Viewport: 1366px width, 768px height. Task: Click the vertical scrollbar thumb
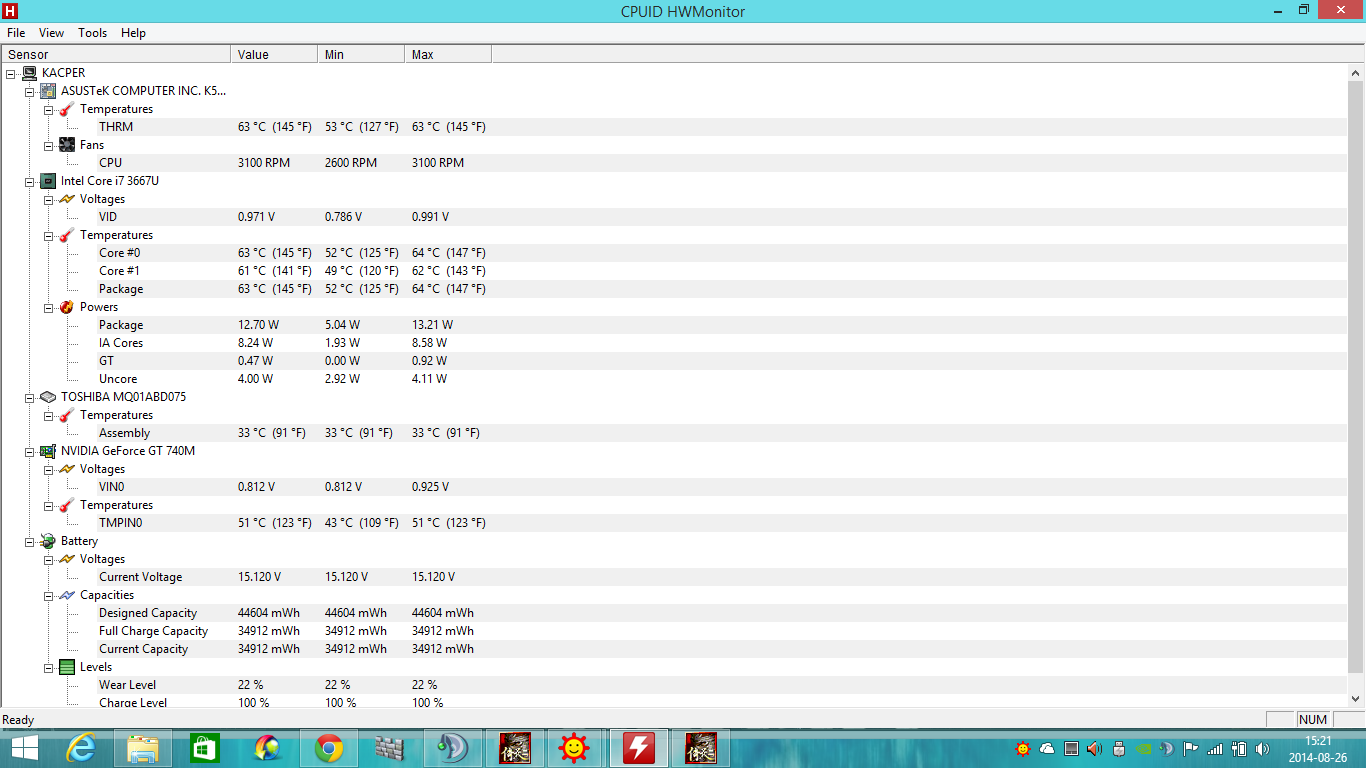tap(1356, 377)
